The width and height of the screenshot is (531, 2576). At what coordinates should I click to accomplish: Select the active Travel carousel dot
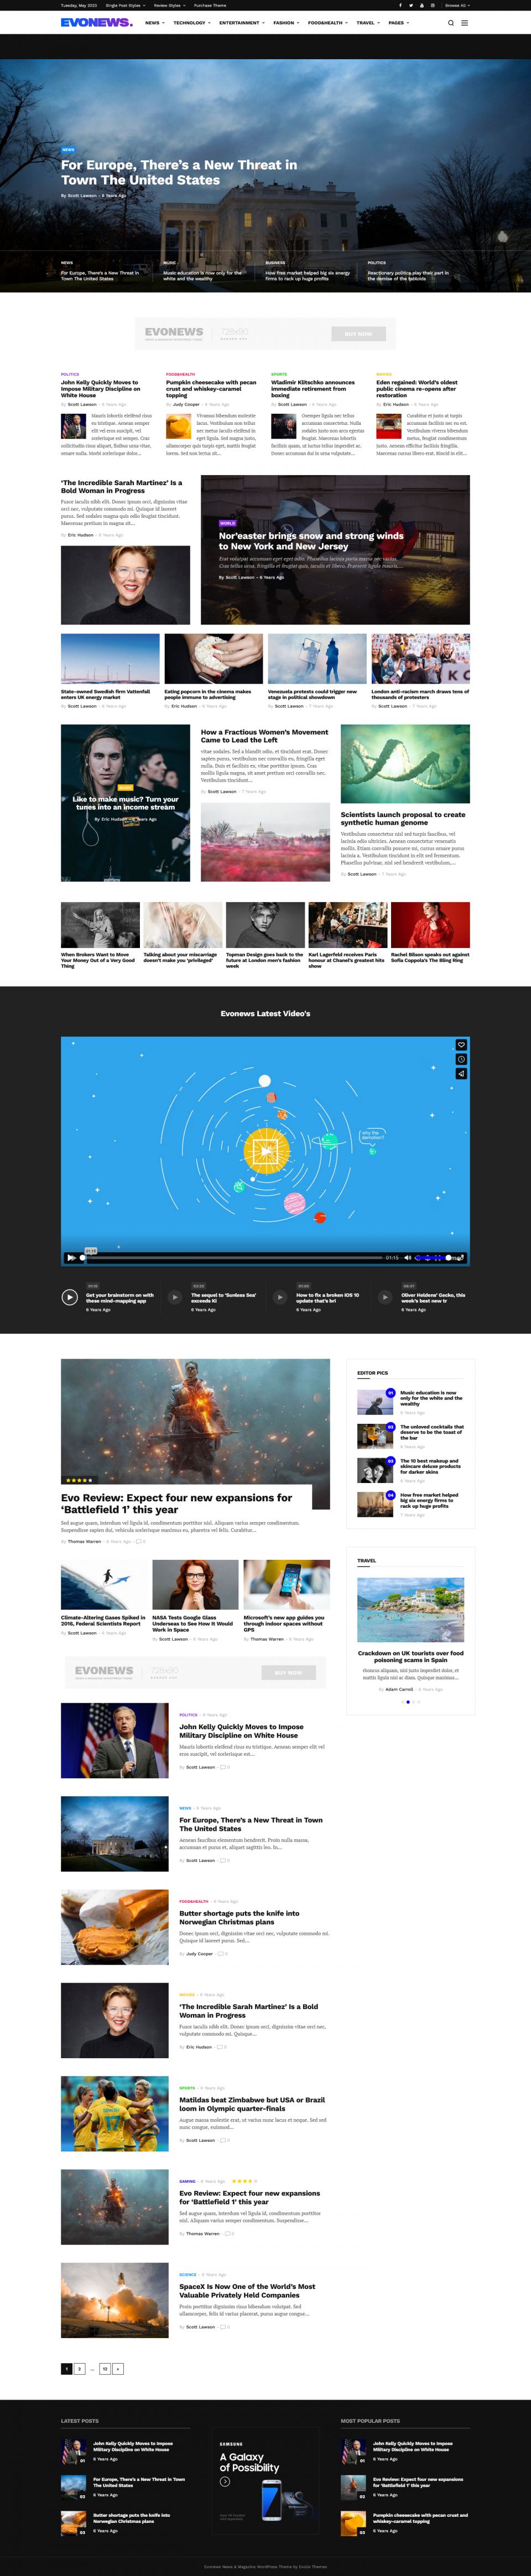[407, 1702]
